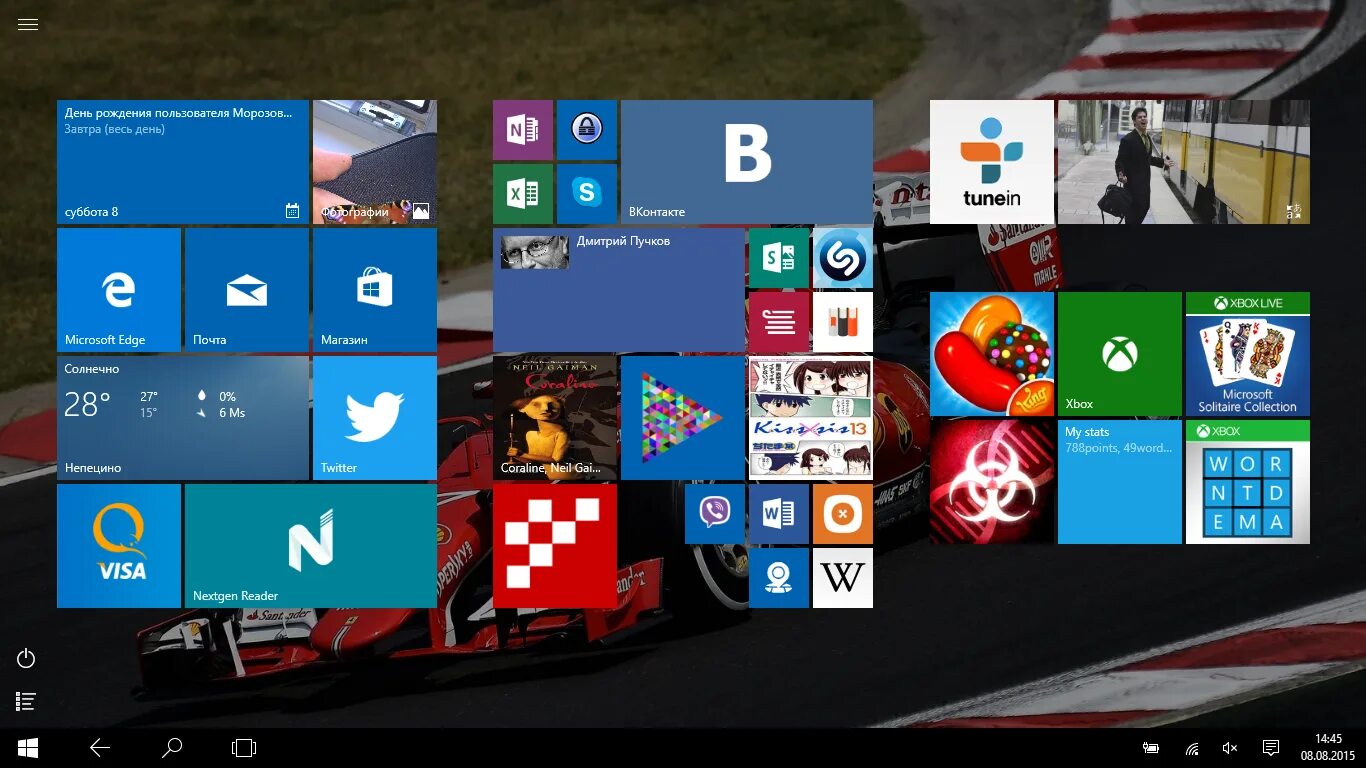This screenshot has width=1366, height=768.
Task: Click the Windows Start button
Action: tap(28, 748)
